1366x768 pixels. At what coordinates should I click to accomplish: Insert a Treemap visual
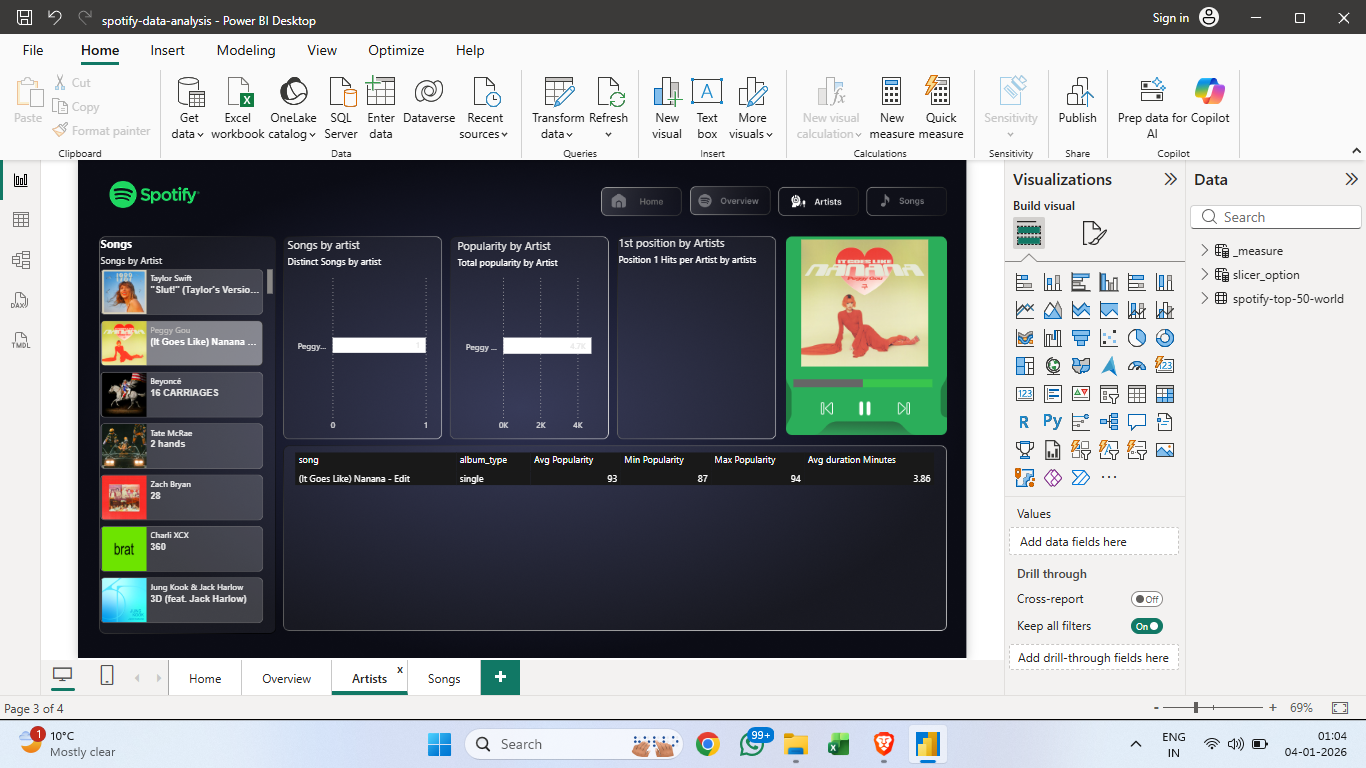[1024, 366]
